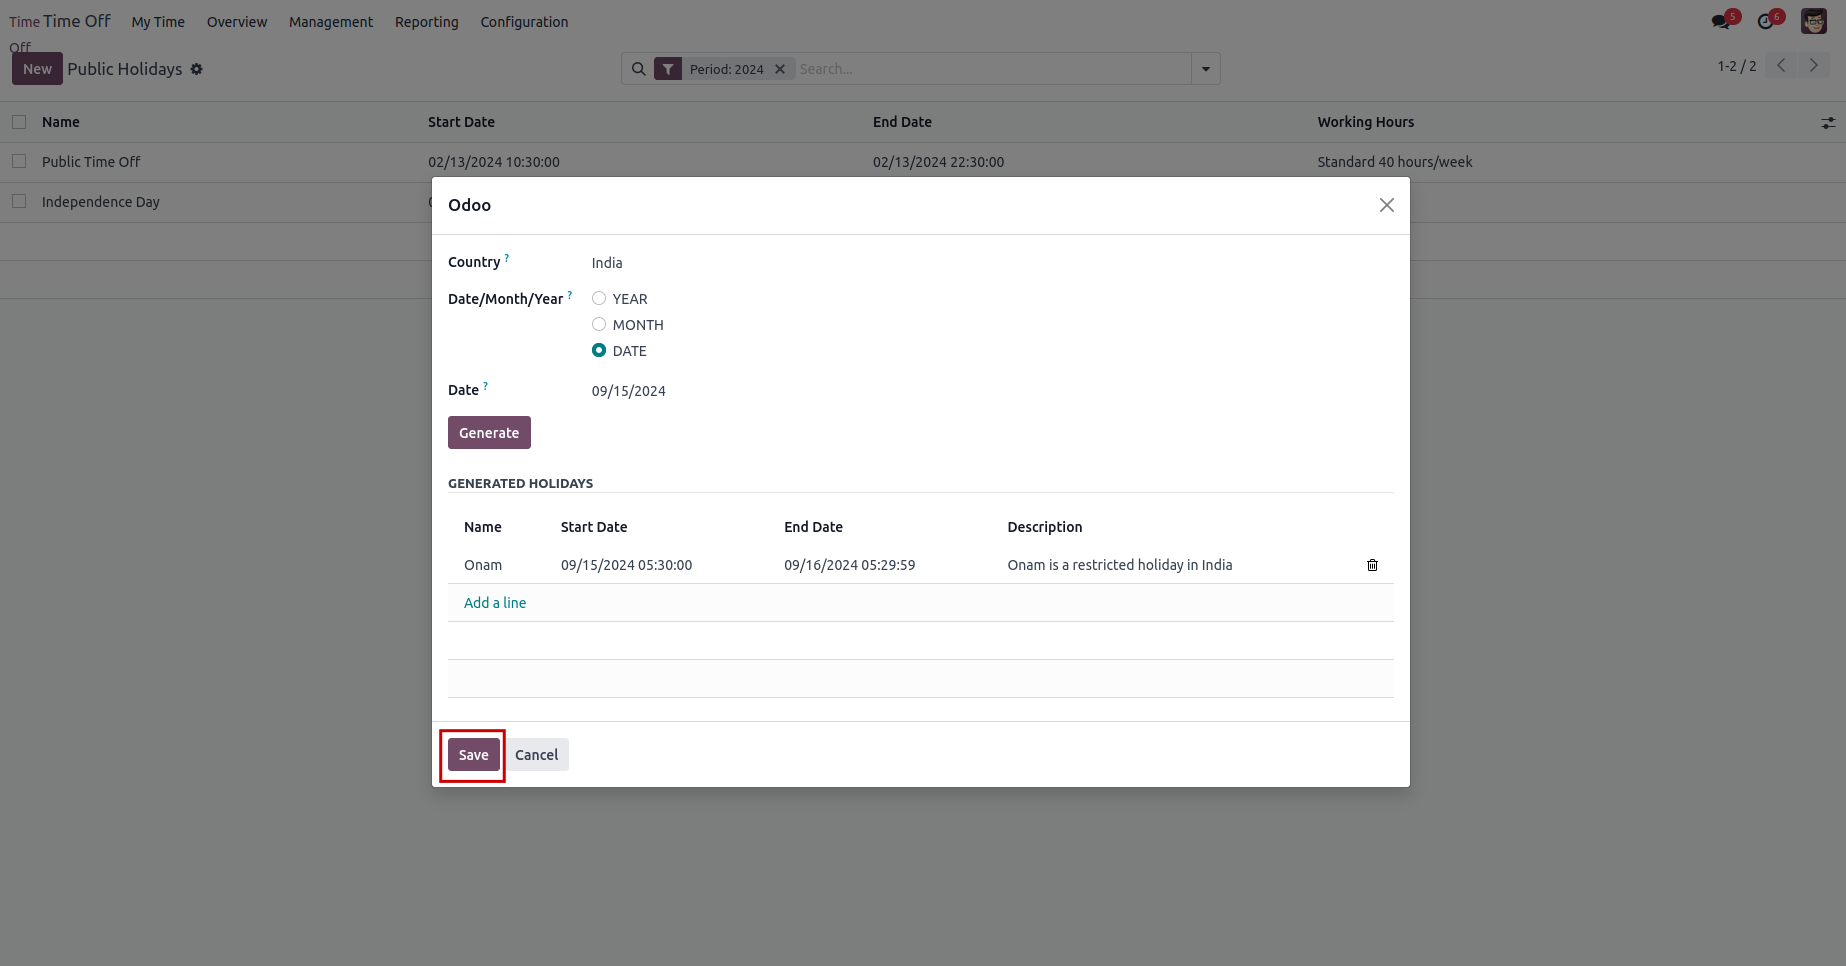Click the Date field value 09/15/2024
The image size is (1846, 966).
[x=629, y=391]
